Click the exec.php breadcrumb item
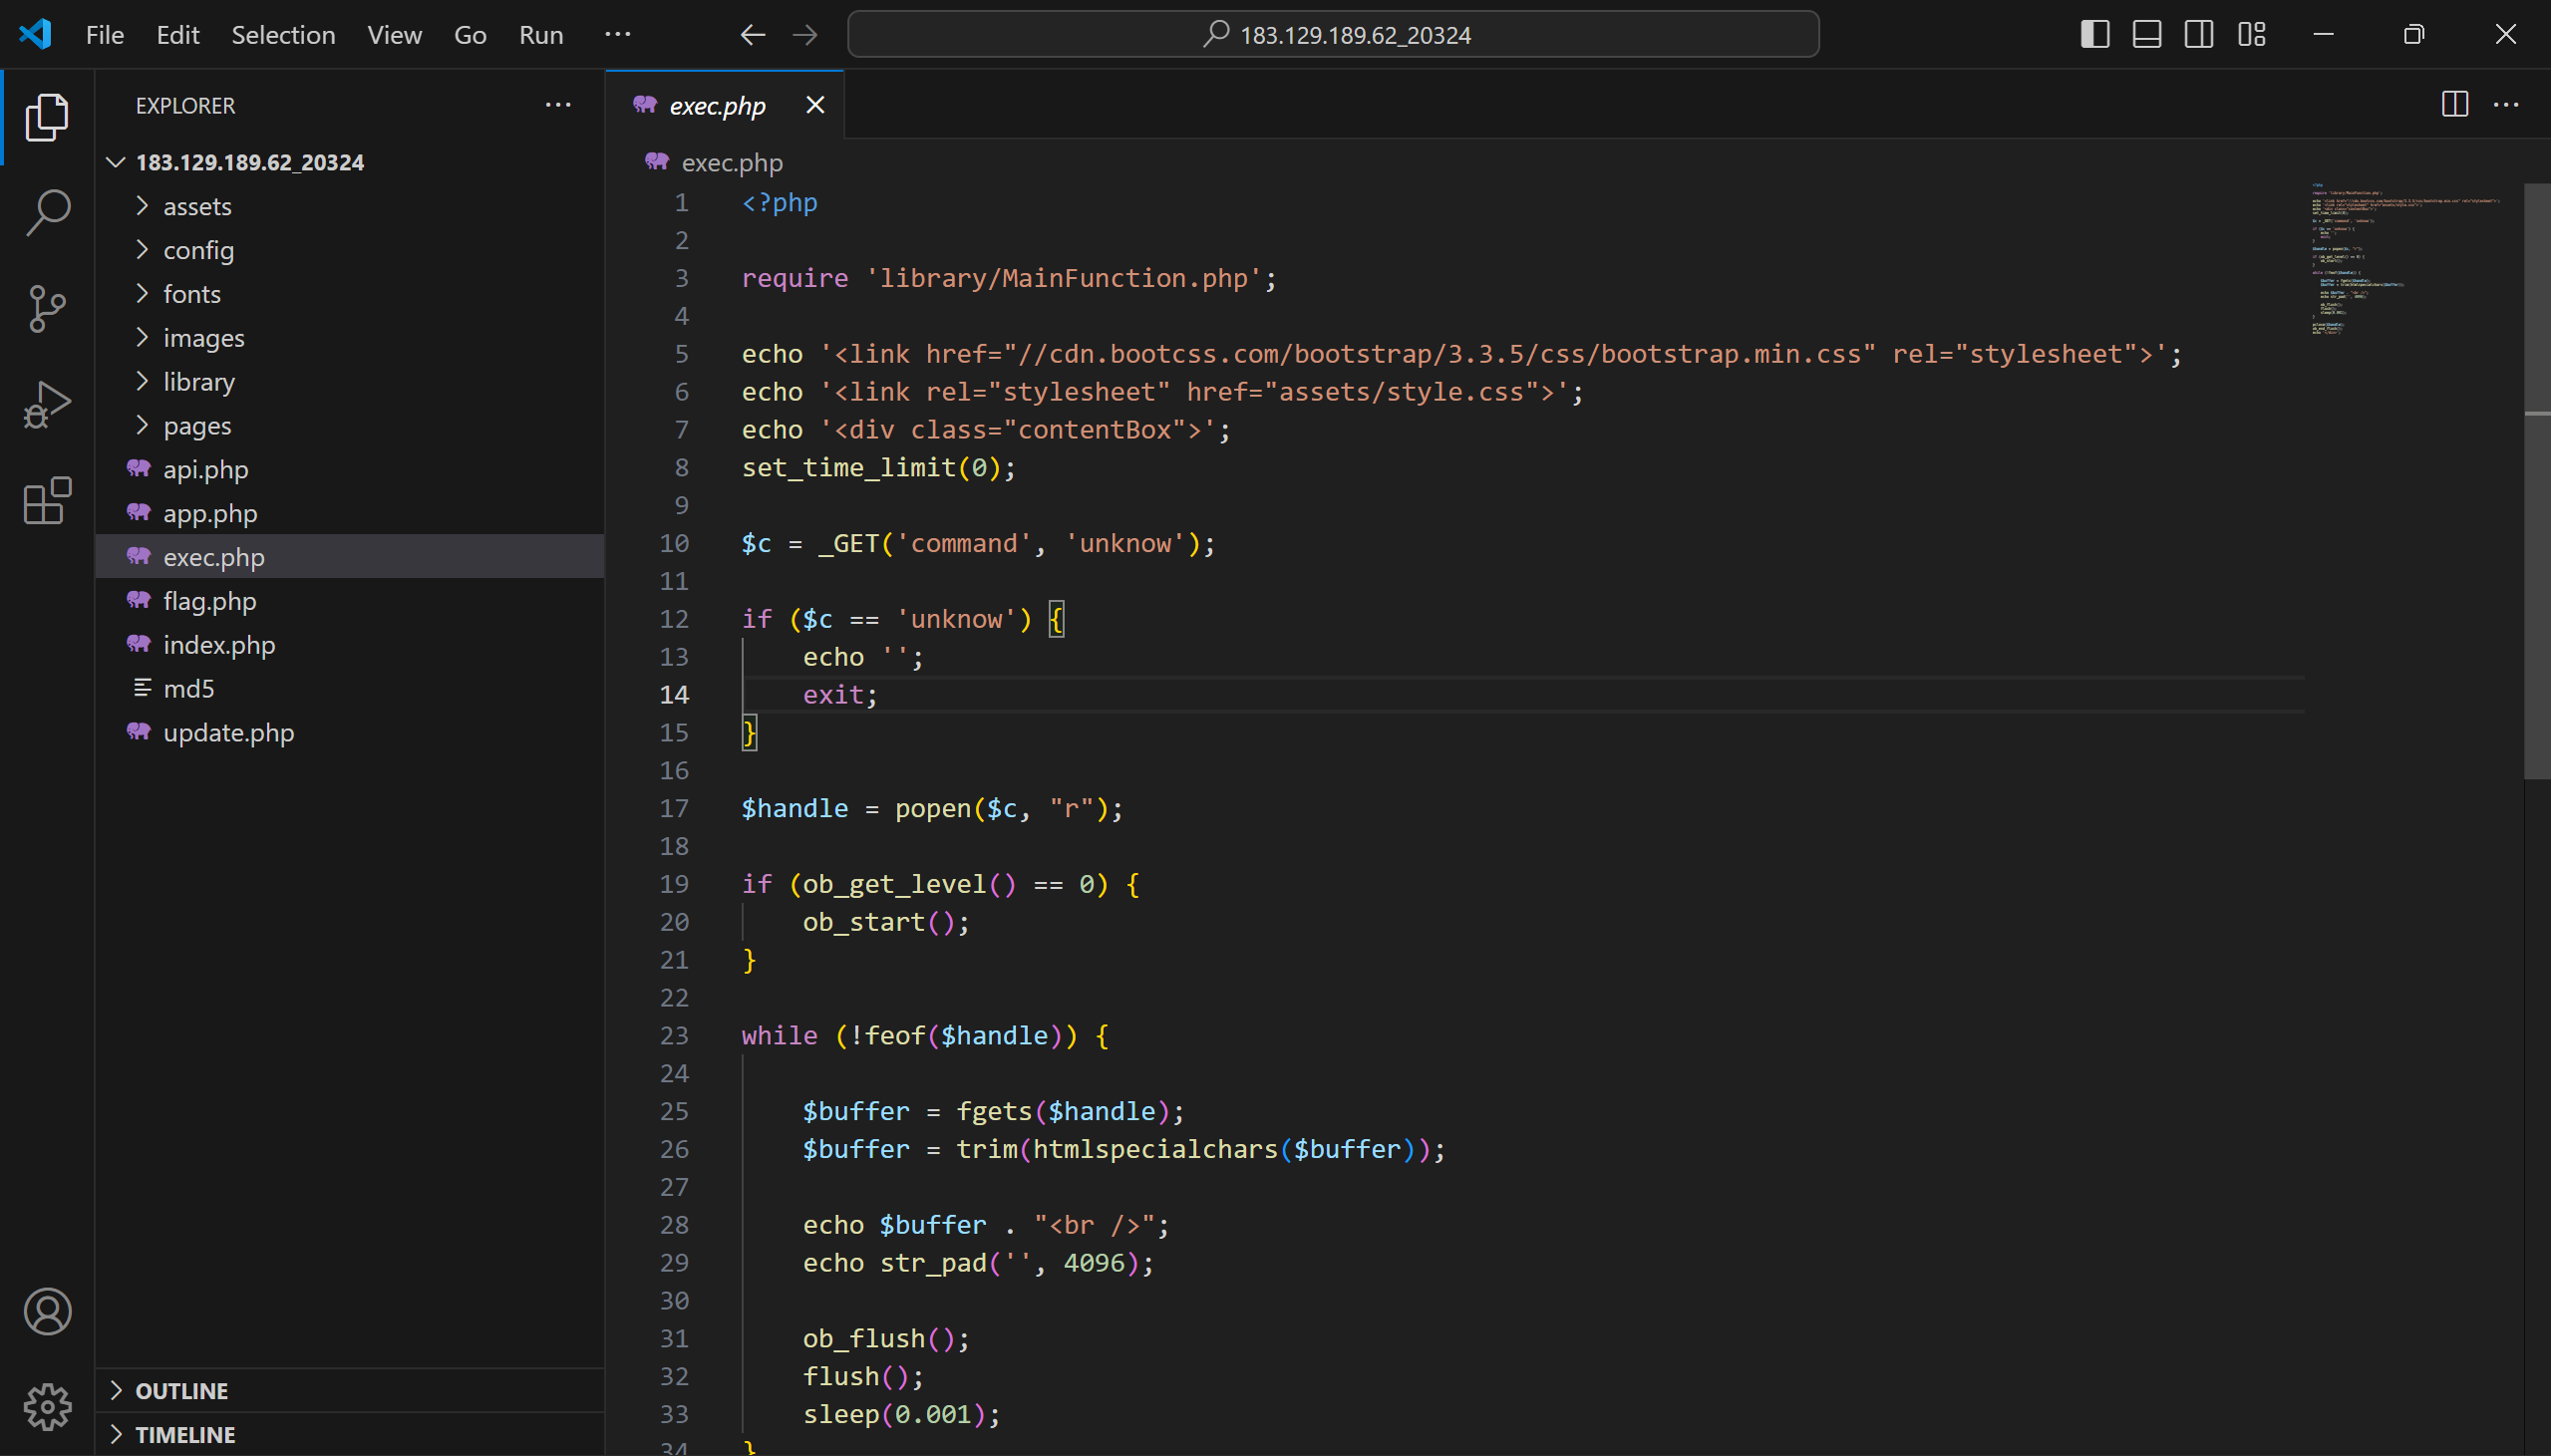Viewport: 2551px width, 1456px height. 714,163
